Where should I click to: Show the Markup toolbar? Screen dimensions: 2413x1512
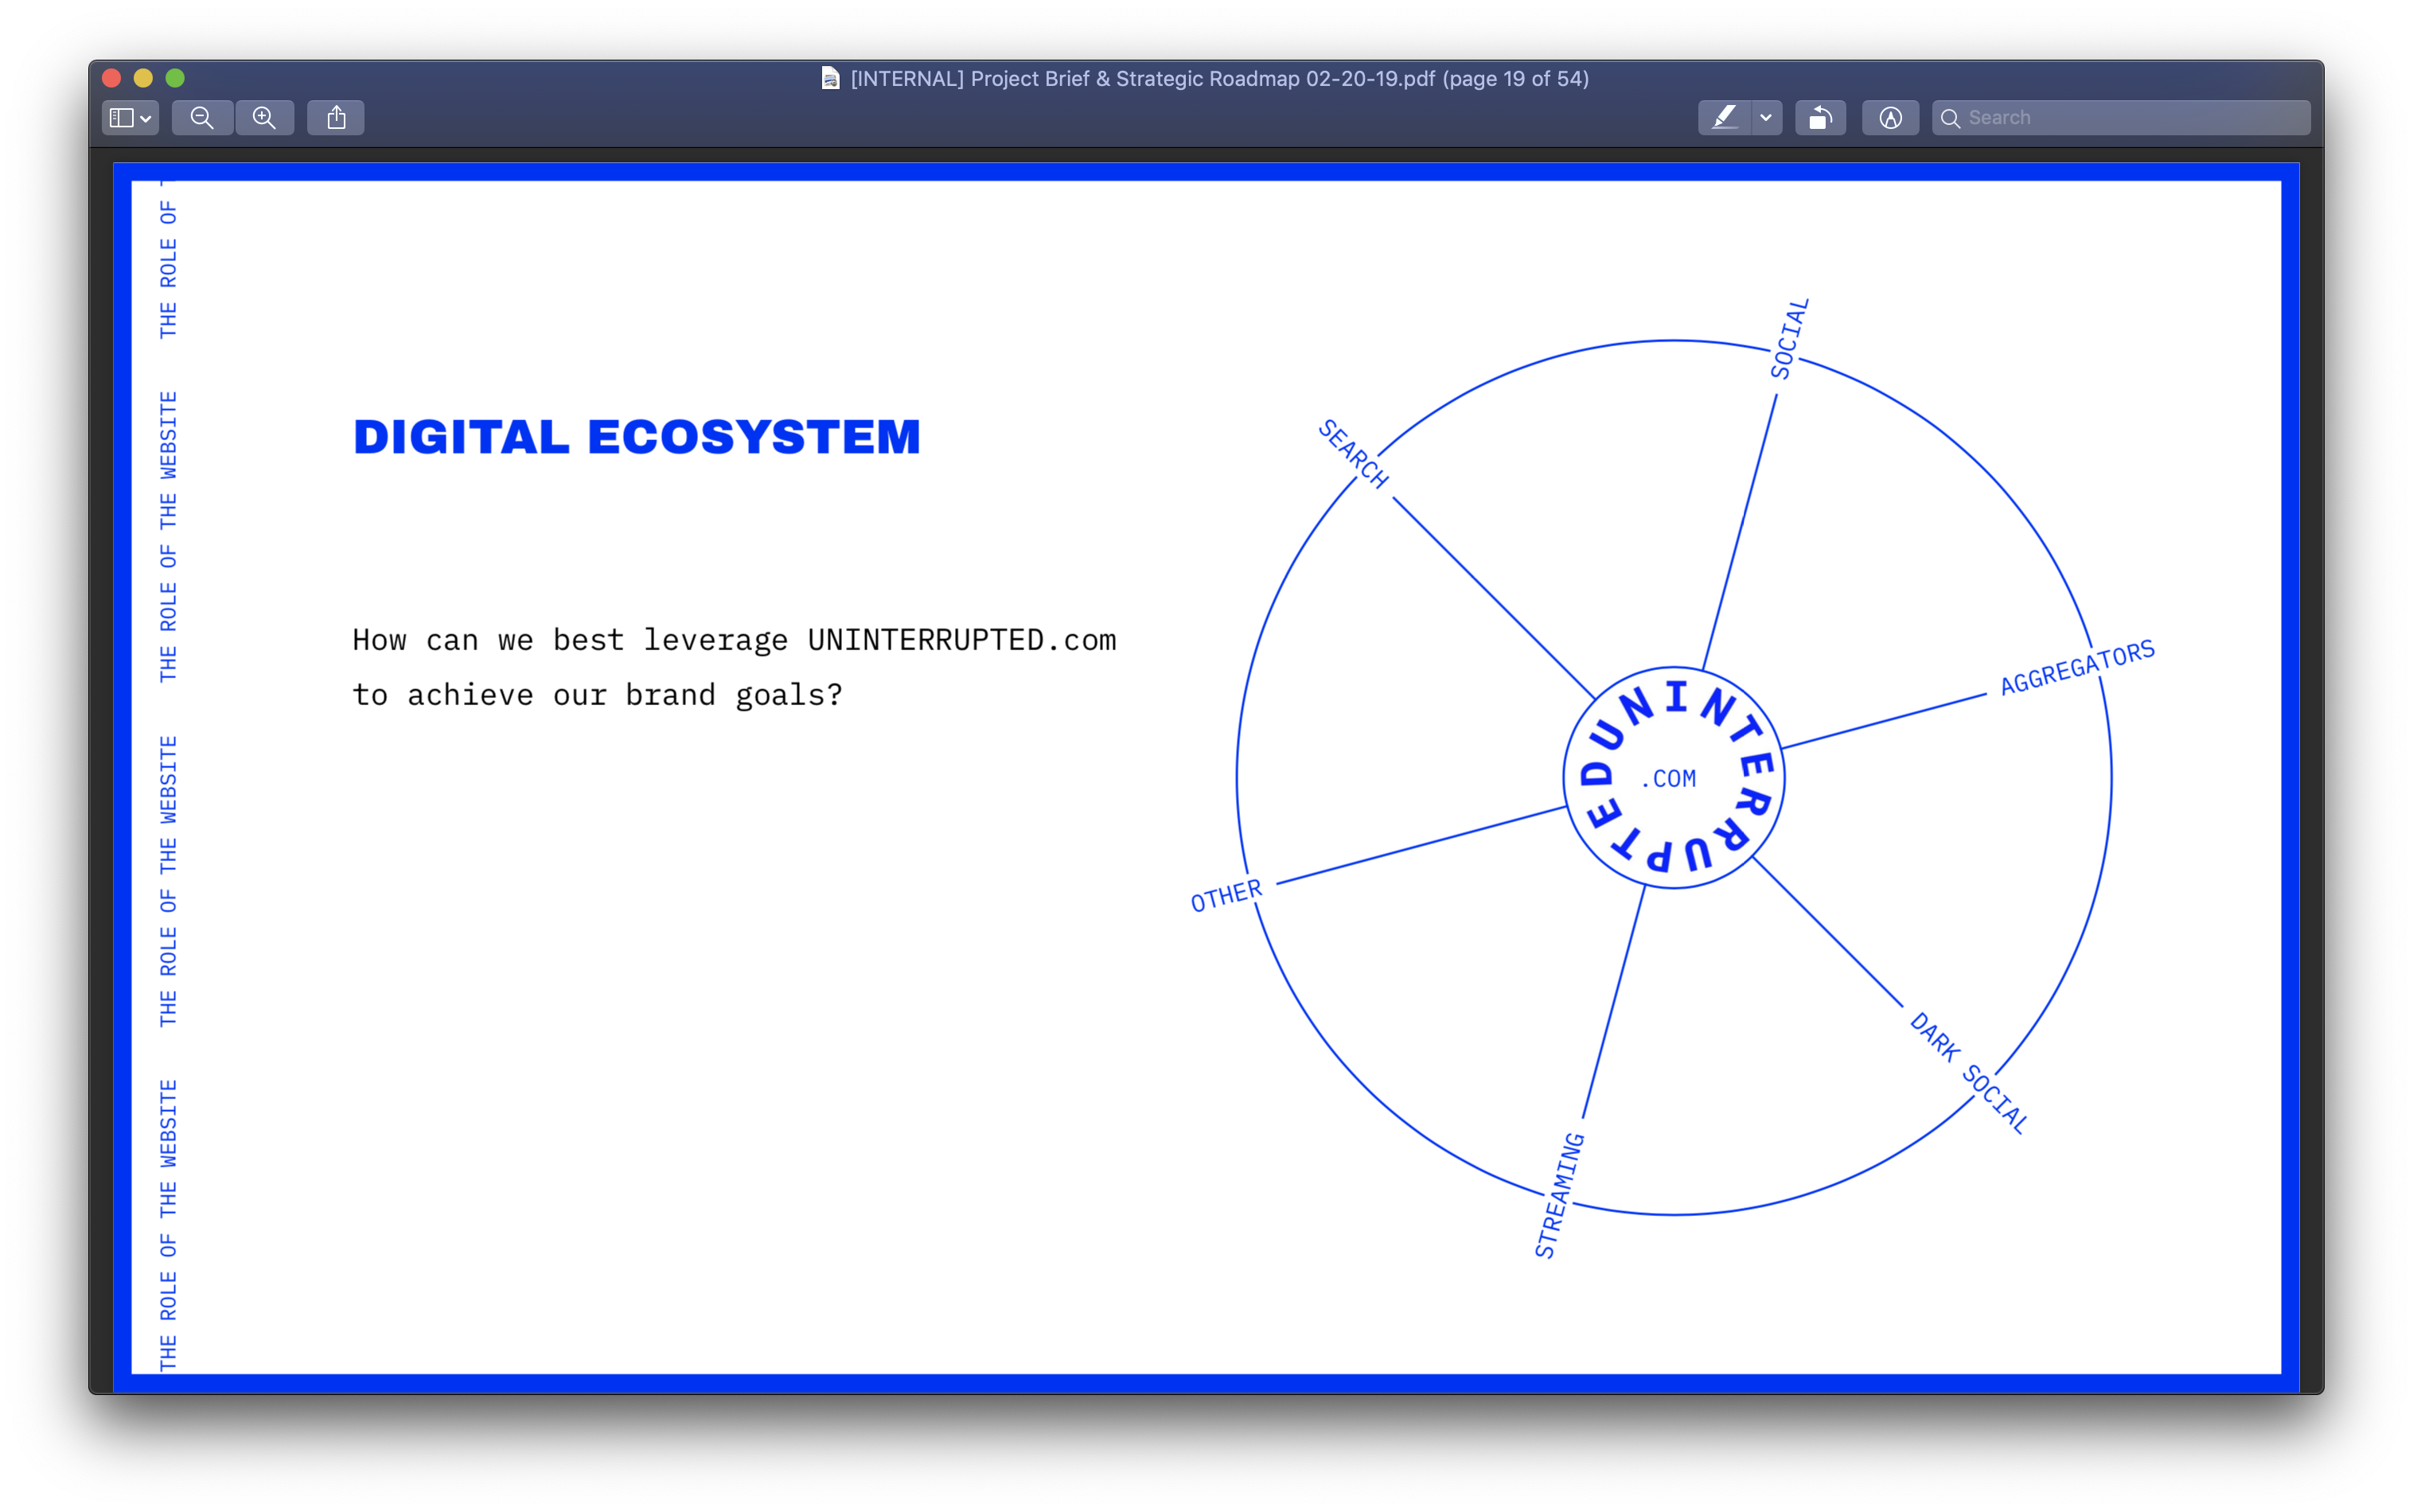click(x=1890, y=118)
